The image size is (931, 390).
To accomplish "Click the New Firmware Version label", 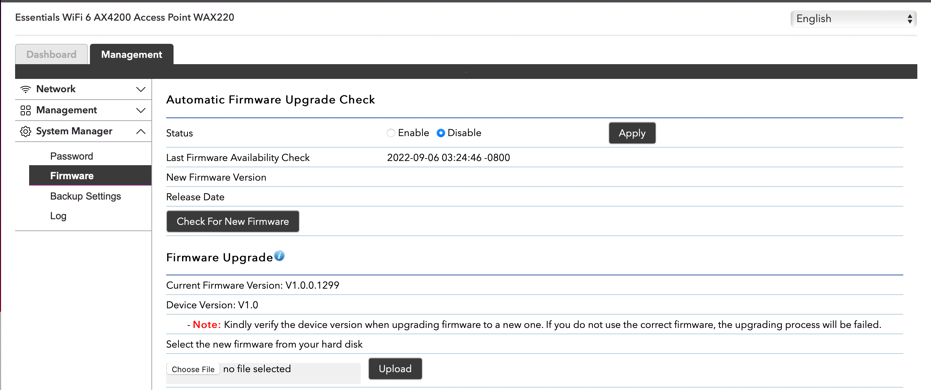I will pos(216,177).
